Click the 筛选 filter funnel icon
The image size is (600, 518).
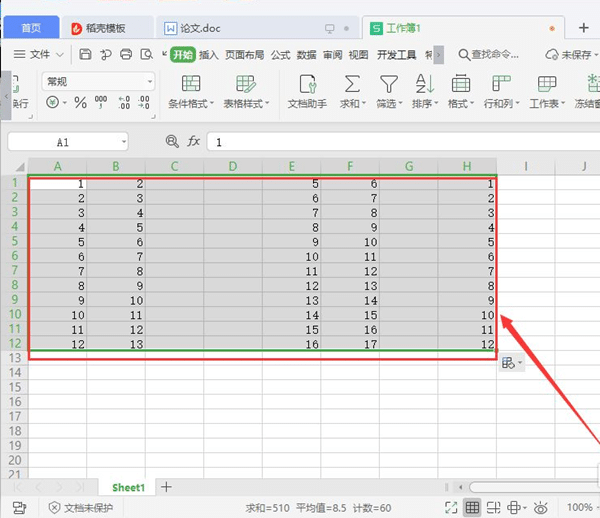point(388,84)
